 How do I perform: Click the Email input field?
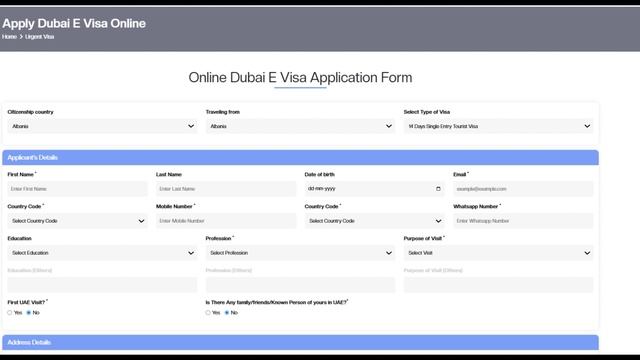click(523, 189)
